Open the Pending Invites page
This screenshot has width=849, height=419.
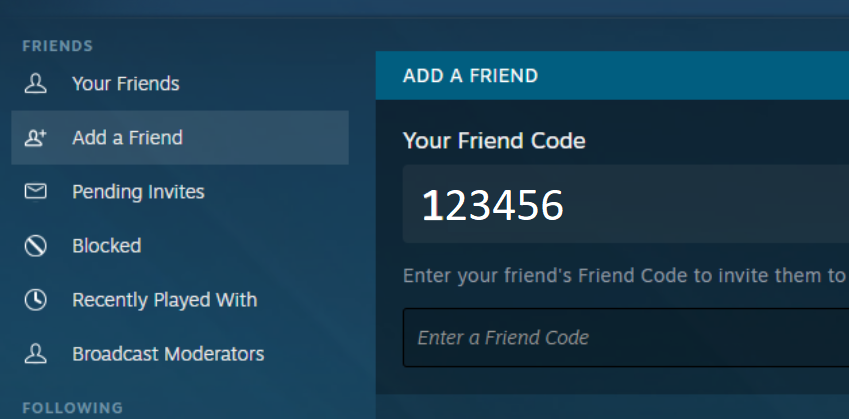180,192
